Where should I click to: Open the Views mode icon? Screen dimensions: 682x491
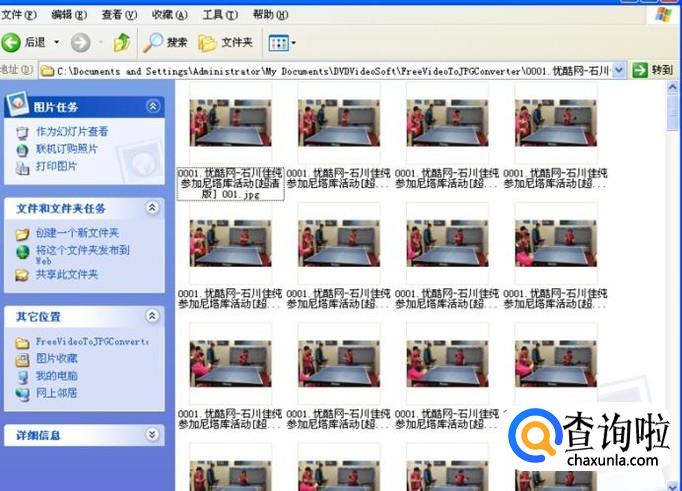pyautogui.click(x=278, y=43)
